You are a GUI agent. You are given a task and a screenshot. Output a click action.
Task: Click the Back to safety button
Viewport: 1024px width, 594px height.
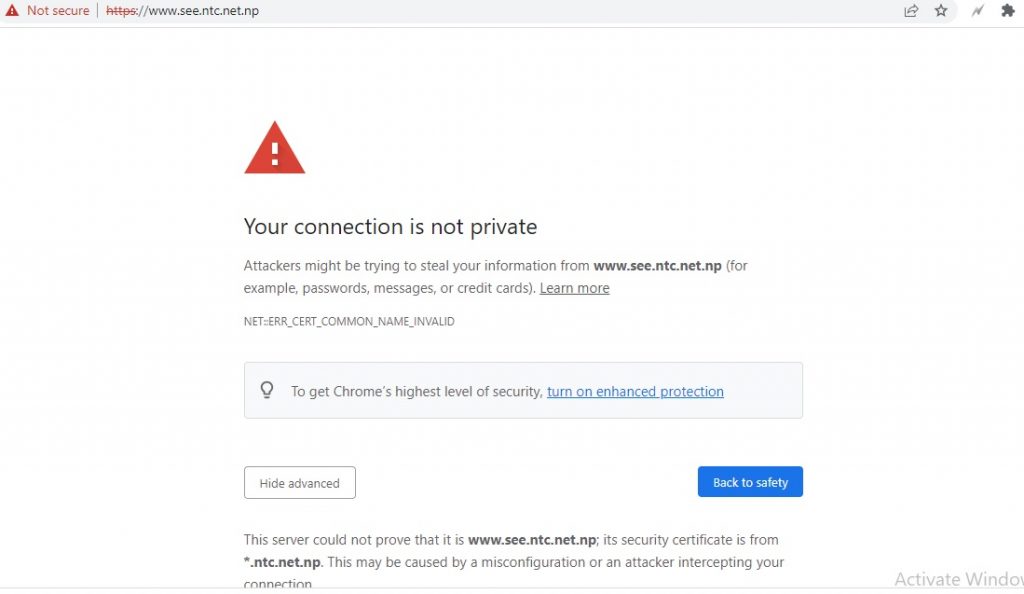(x=750, y=482)
